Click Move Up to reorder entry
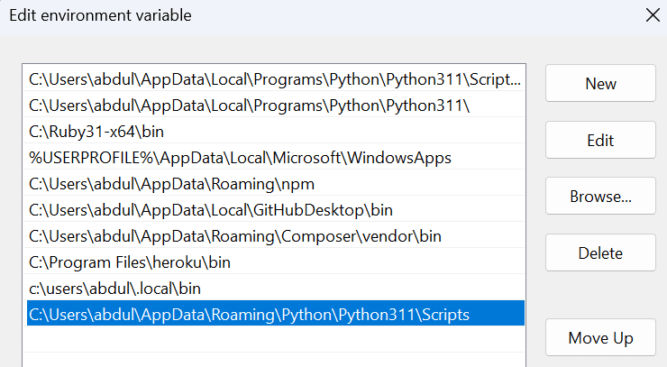667x367 pixels. [x=600, y=338]
